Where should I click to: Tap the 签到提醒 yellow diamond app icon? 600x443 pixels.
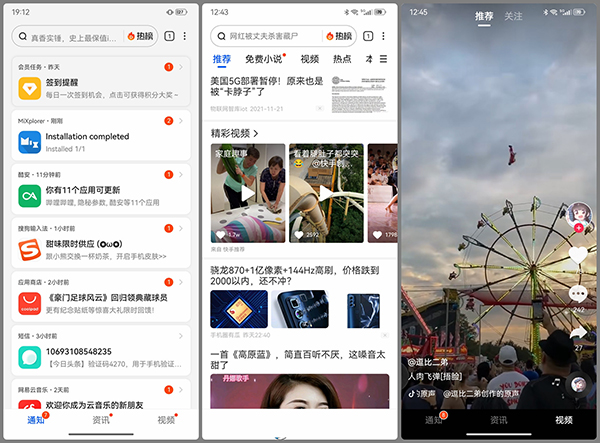29,91
